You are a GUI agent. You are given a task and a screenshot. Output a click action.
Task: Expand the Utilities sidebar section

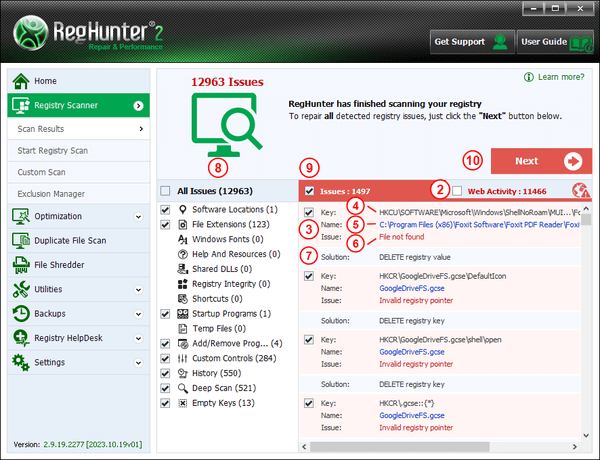click(x=138, y=290)
